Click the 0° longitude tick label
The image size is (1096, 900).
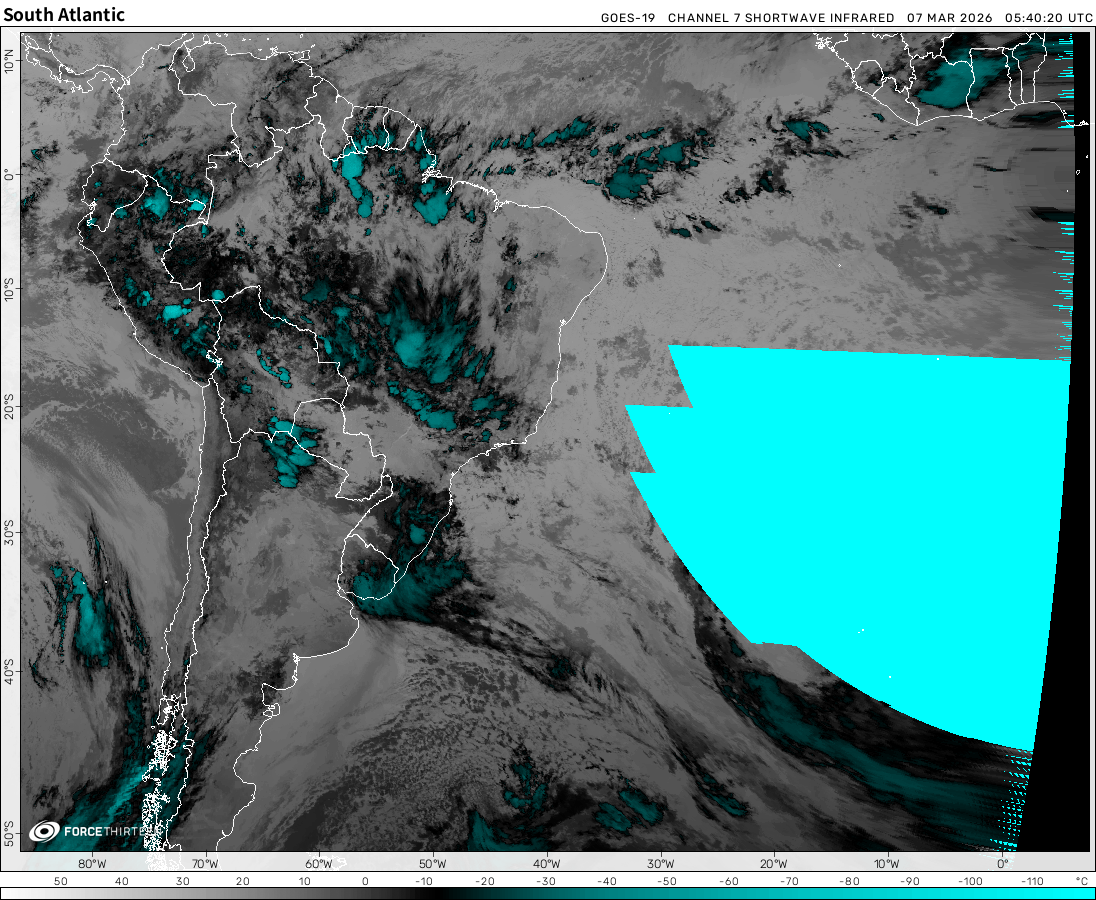click(1002, 864)
